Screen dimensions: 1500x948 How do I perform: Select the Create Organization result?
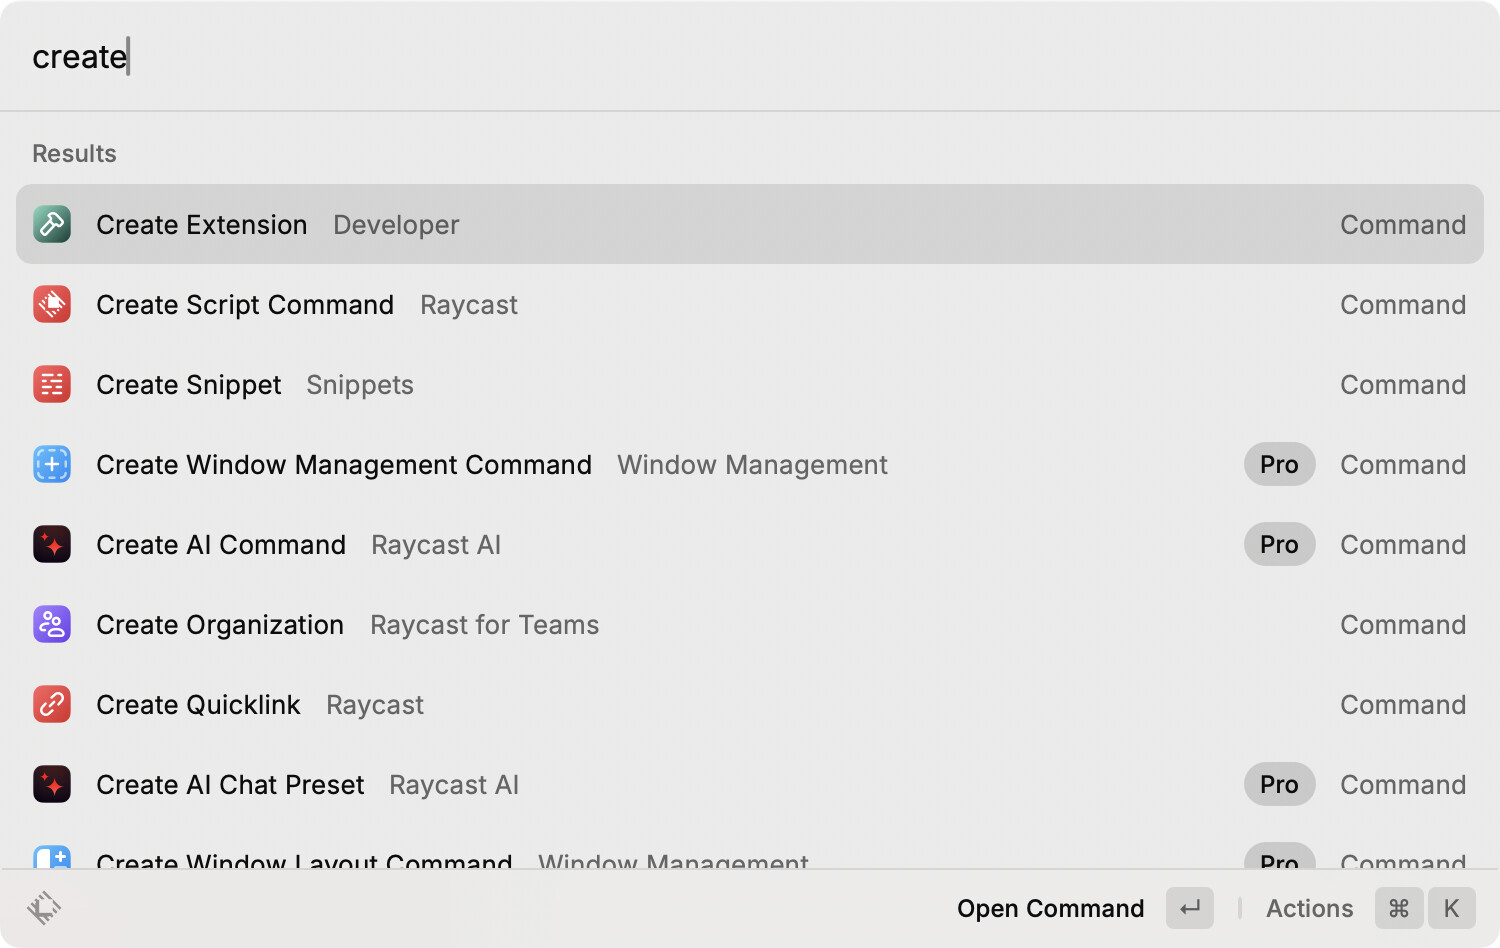pos(750,624)
